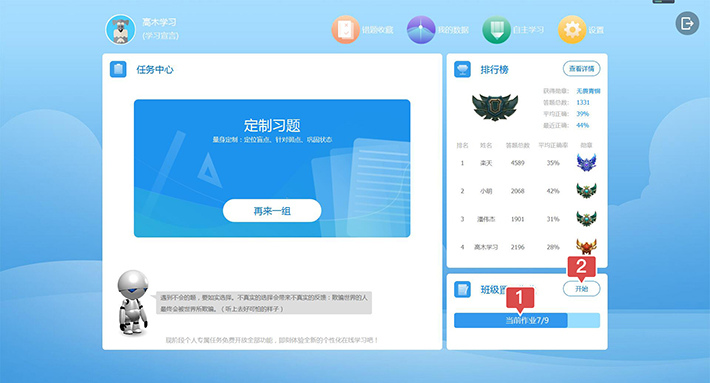Click the blue winged badge for 乐天

tap(586, 163)
